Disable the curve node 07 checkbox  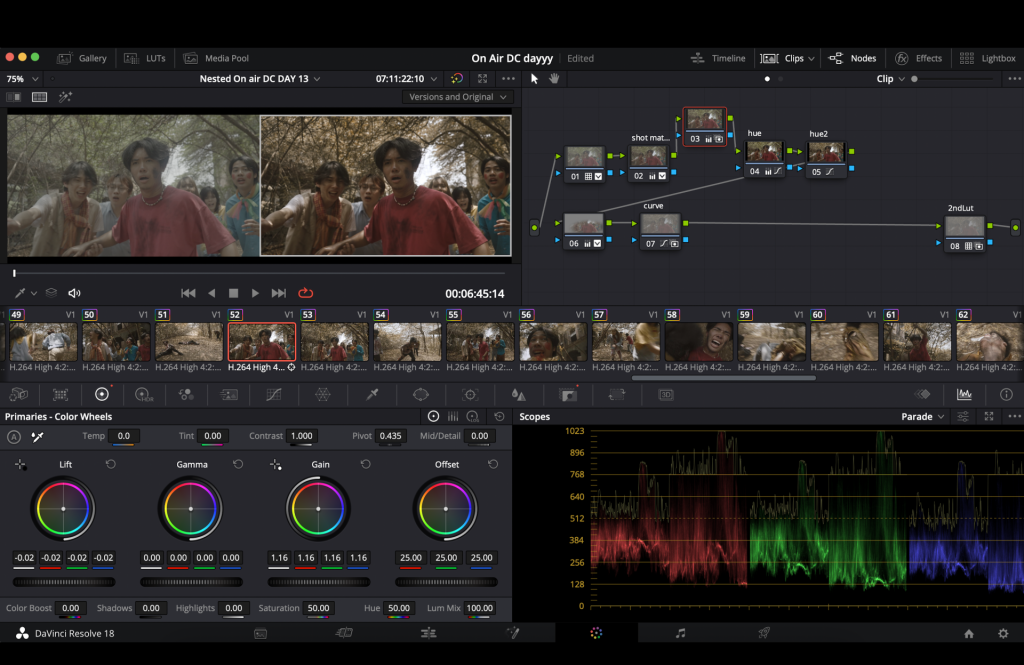674,243
